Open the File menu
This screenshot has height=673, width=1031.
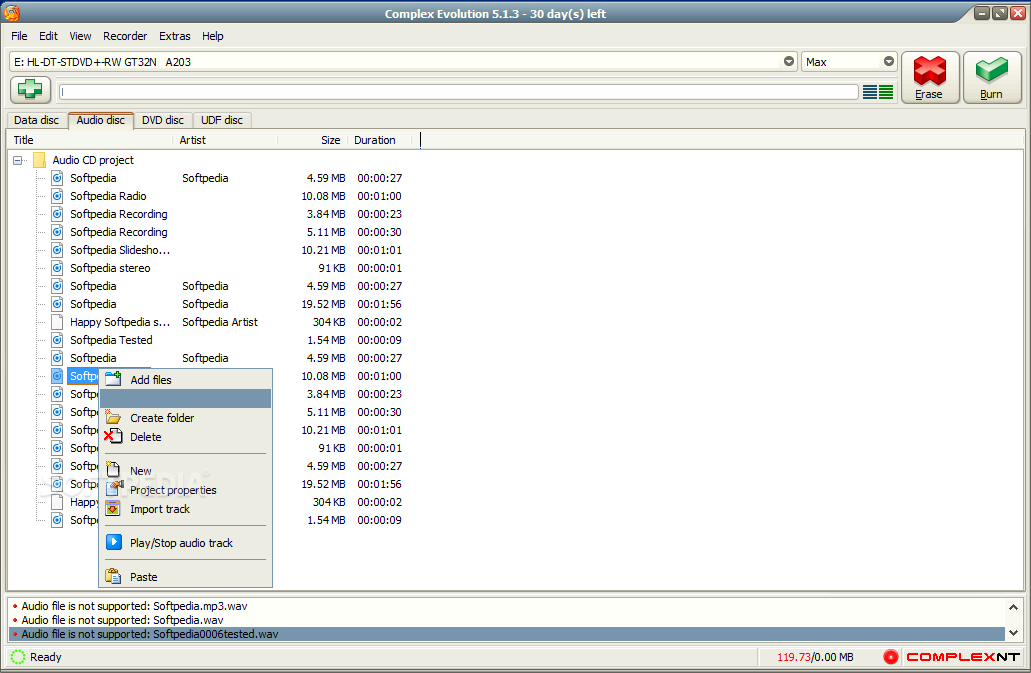[19, 36]
